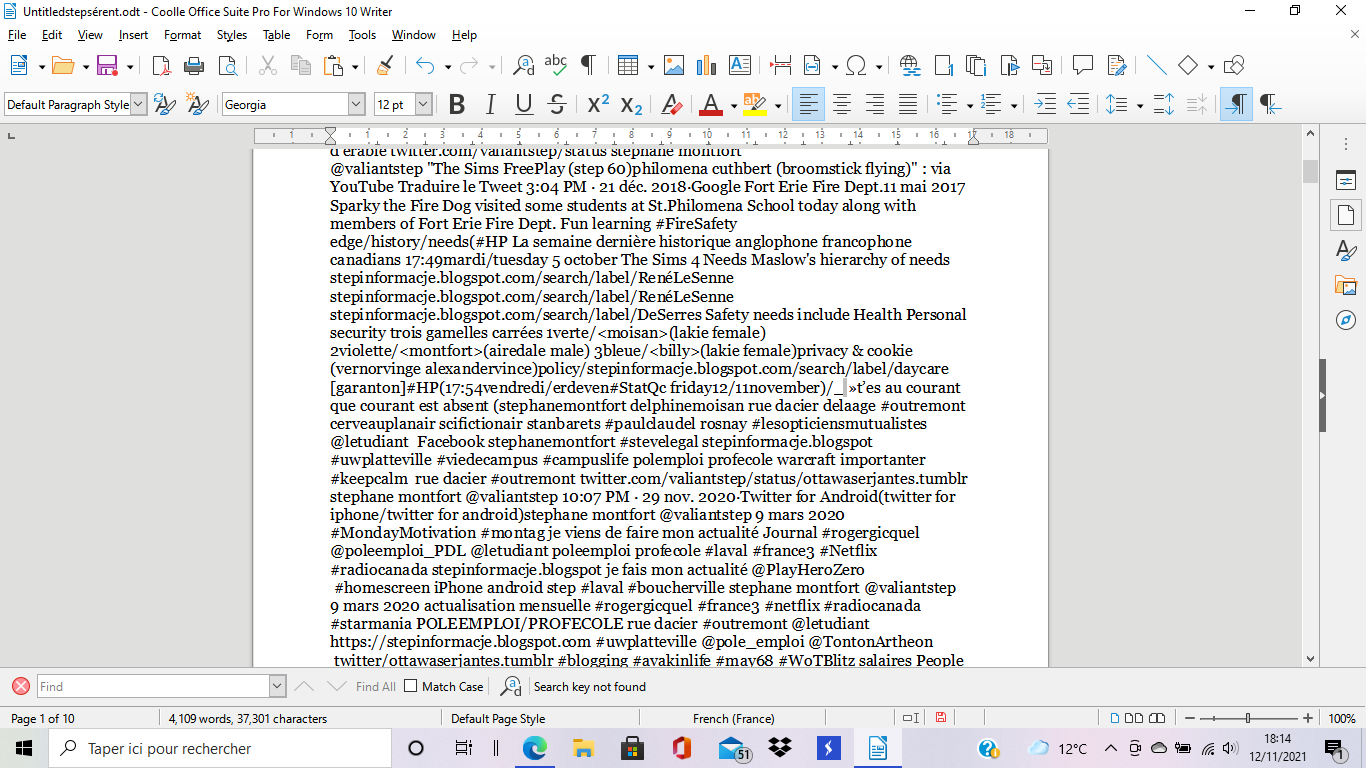Apply the red font color
Viewport: 1366px width, 768px height.
click(x=711, y=104)
